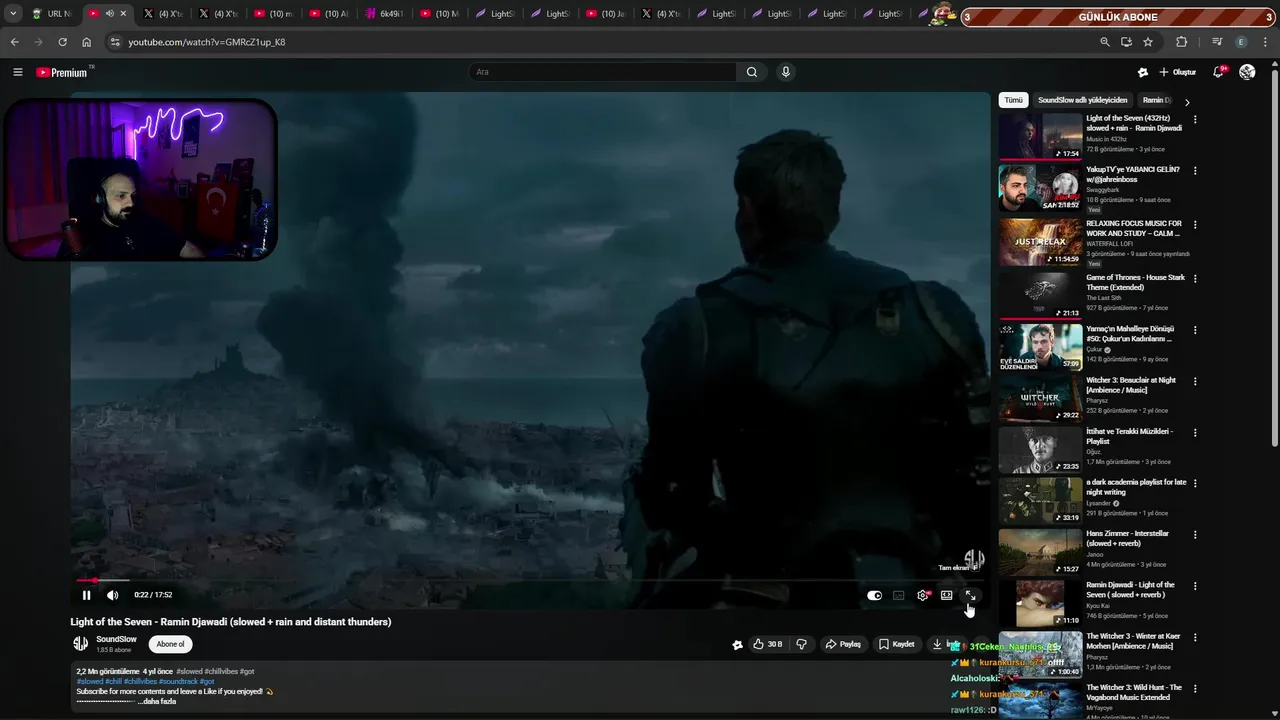Open options menu for YakupTV'ye YABANCI GELİN

coord(1195,171)
